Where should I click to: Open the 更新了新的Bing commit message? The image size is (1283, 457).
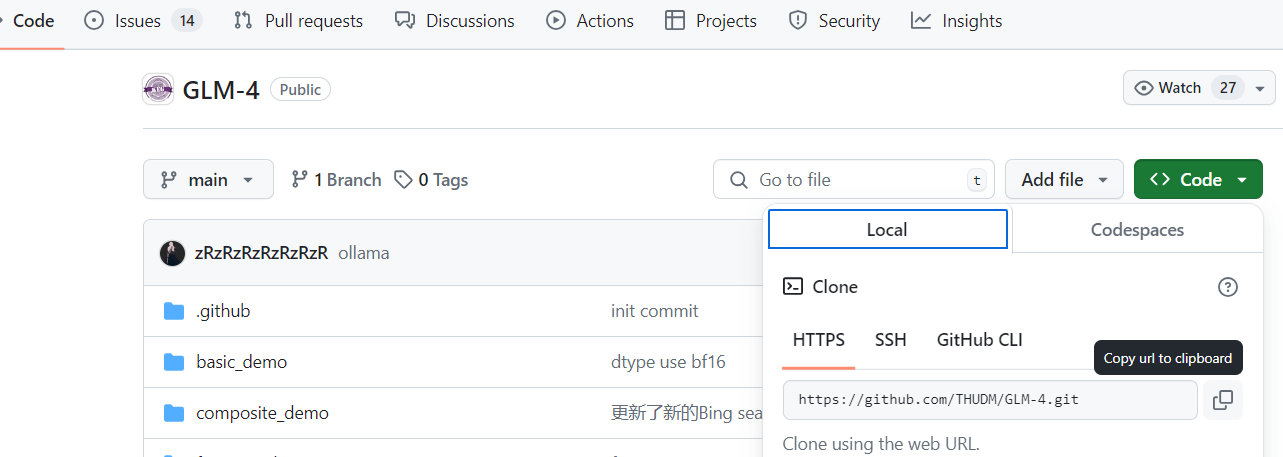point(686,413)
